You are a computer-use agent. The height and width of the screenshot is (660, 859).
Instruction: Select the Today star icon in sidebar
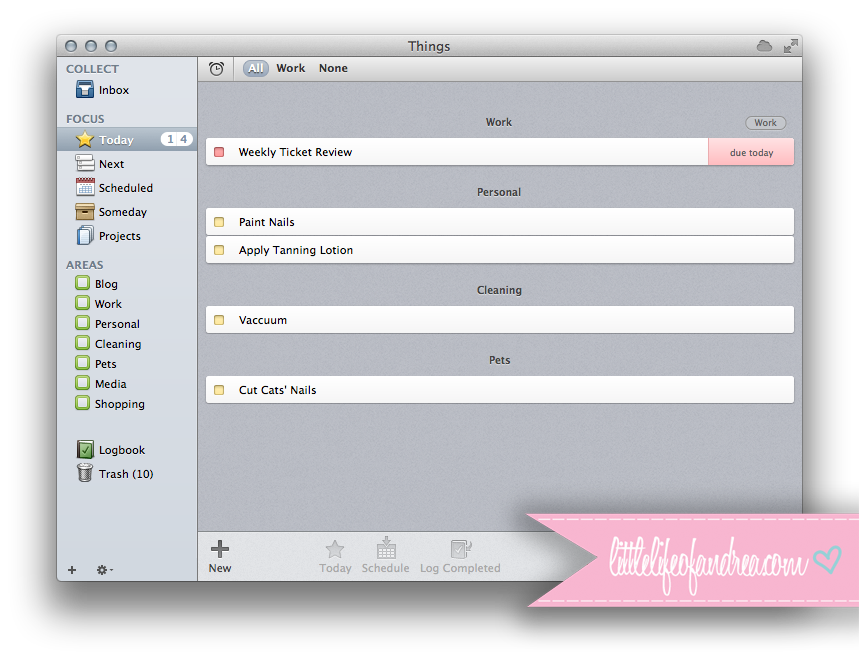point(85,140)
